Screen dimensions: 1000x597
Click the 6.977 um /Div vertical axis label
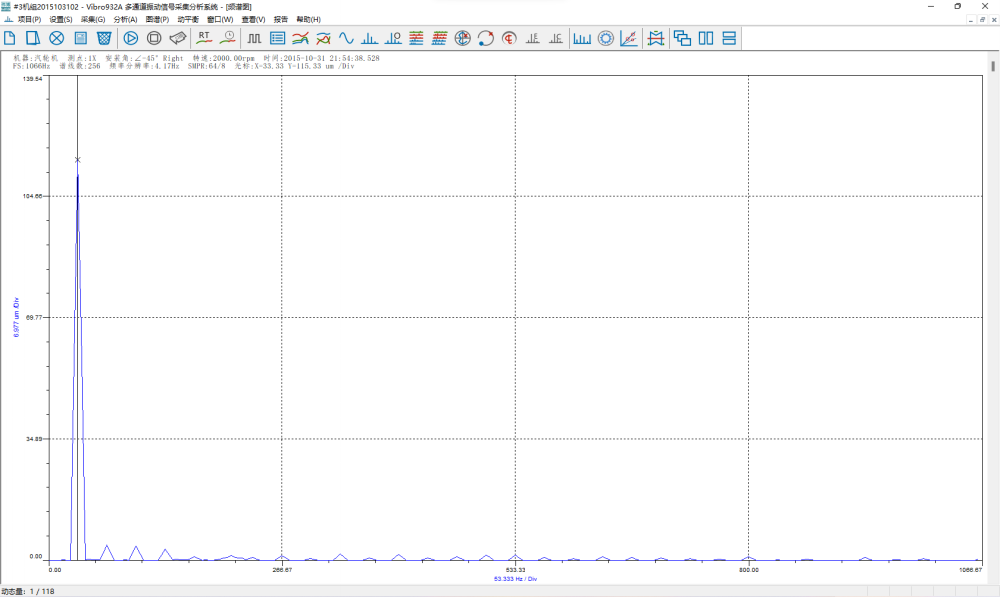pyautogui.click(x=16, y=317)
